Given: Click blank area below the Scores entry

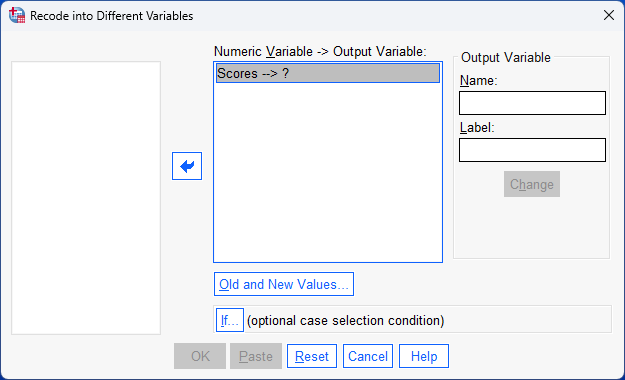Looking at the screenshot, I should [328, 172].
